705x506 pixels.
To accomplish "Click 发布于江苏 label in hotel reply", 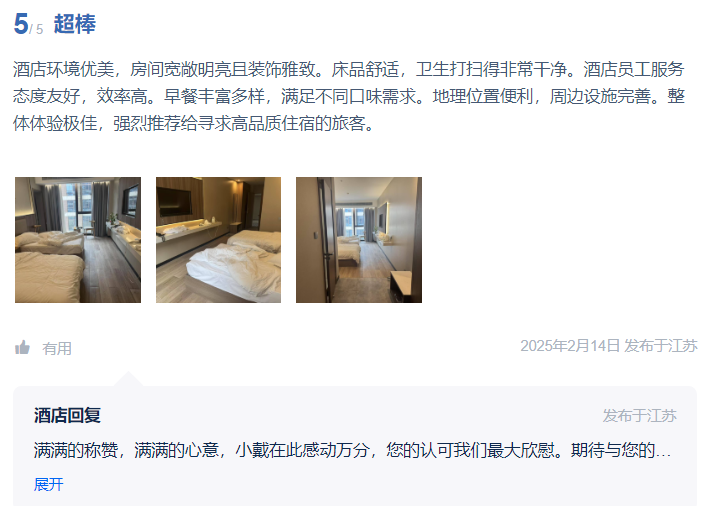I will click(x=639, y=416).
